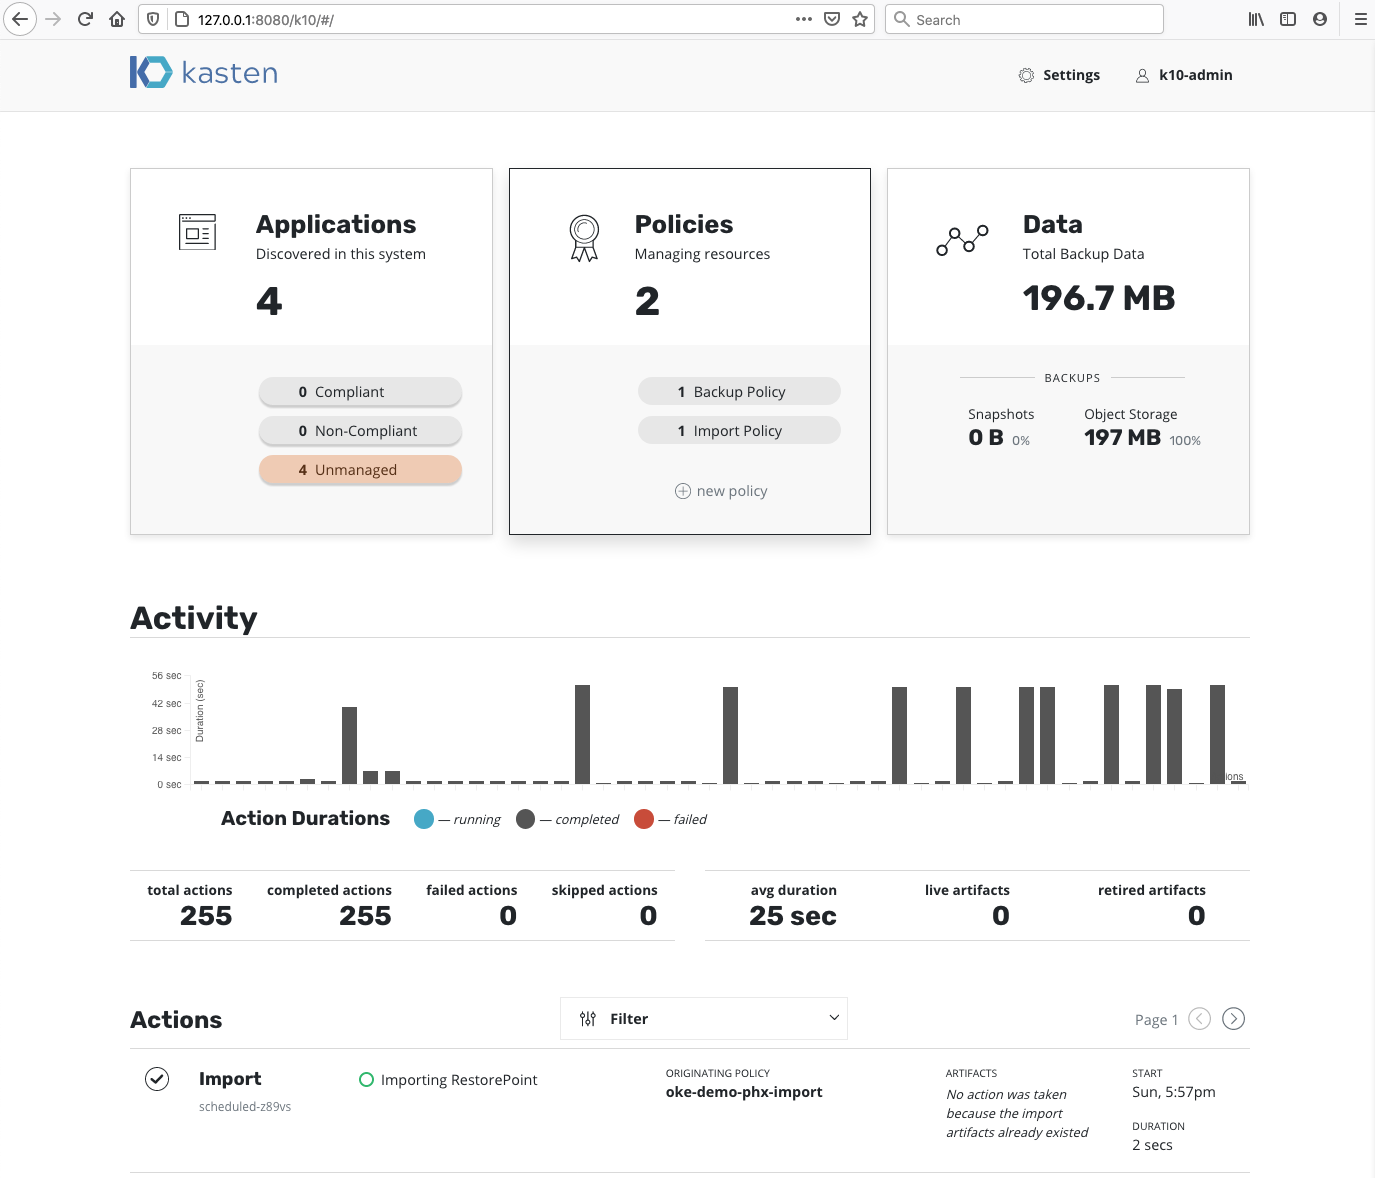Click the Data card network graph icon

pyautogui.click(x=961, y=240)
